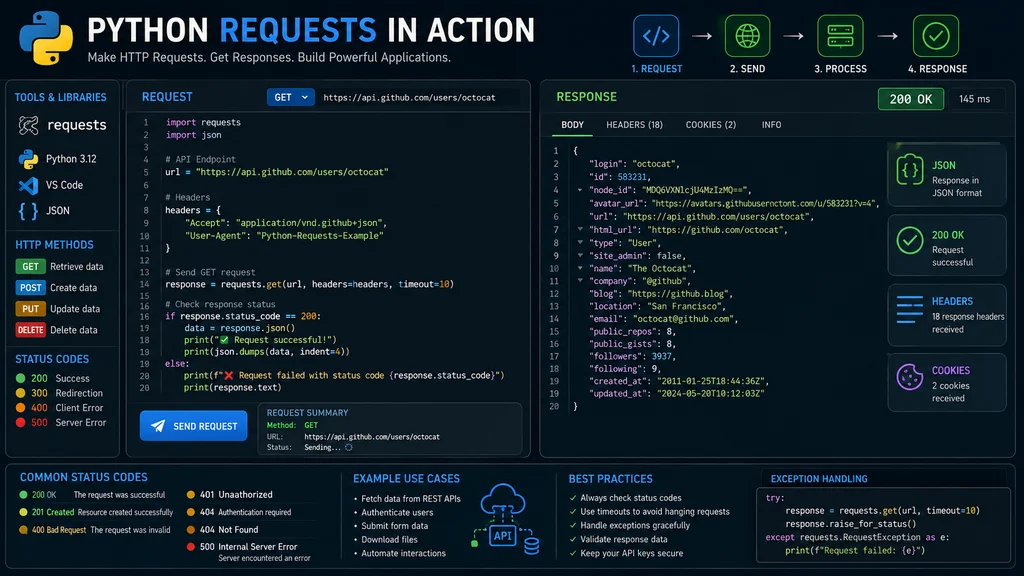Click the checkmark beside Keep your API keys secure
Screen dimensions: 1024x576
tap(573, 553)
